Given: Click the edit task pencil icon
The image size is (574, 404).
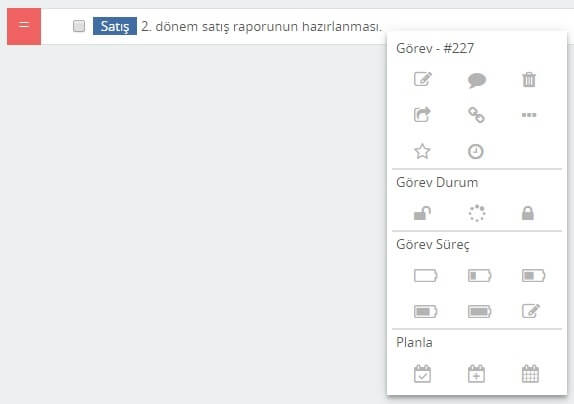Looking at the screenshot, I should (422, 79).
